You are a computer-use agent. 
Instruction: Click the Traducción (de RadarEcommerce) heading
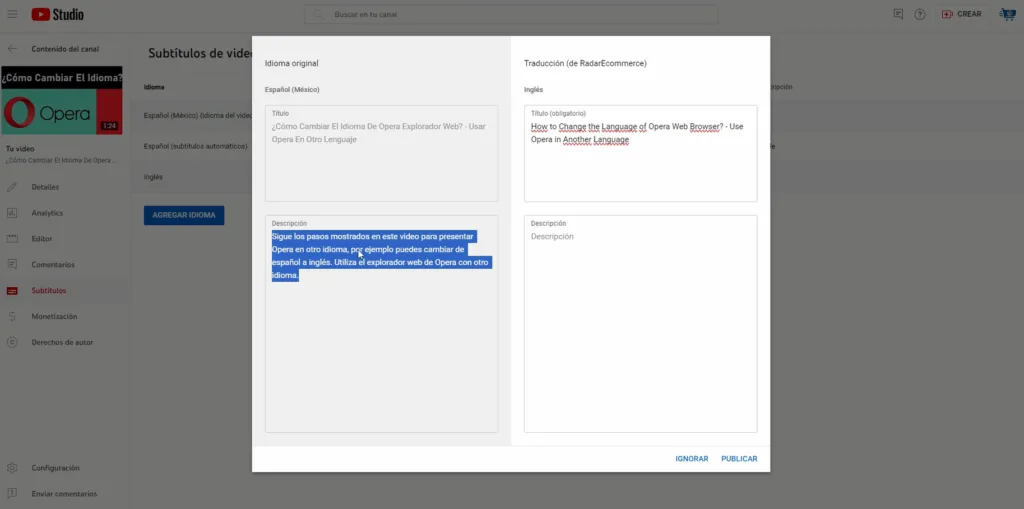[x=585, y=63]
